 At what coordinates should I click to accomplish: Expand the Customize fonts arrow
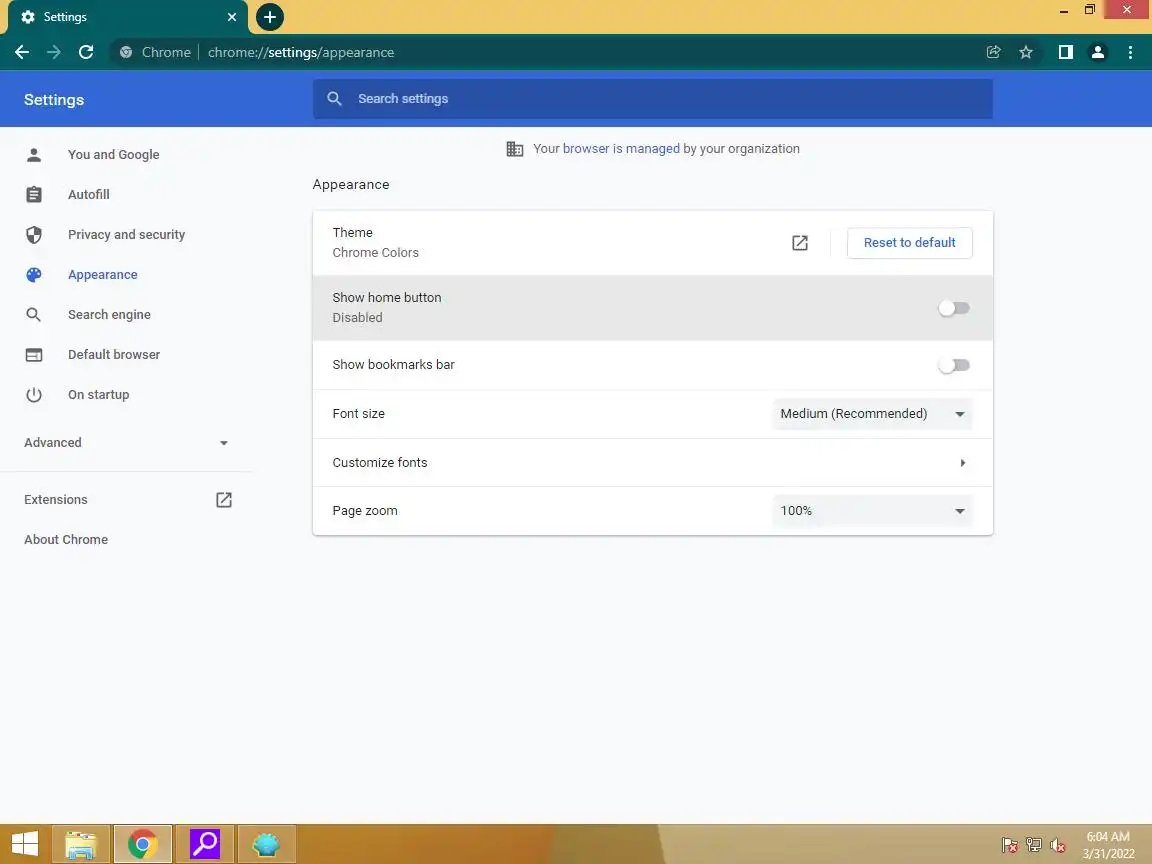pyautogui.click(x=962, y=463)
